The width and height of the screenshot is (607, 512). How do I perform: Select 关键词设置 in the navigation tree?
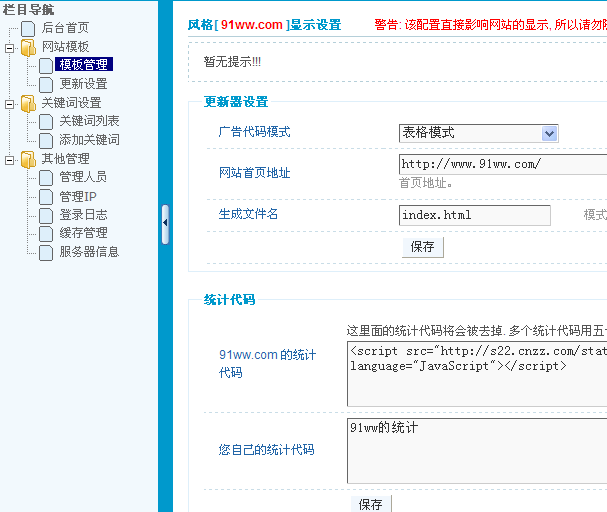click(72, 103)
